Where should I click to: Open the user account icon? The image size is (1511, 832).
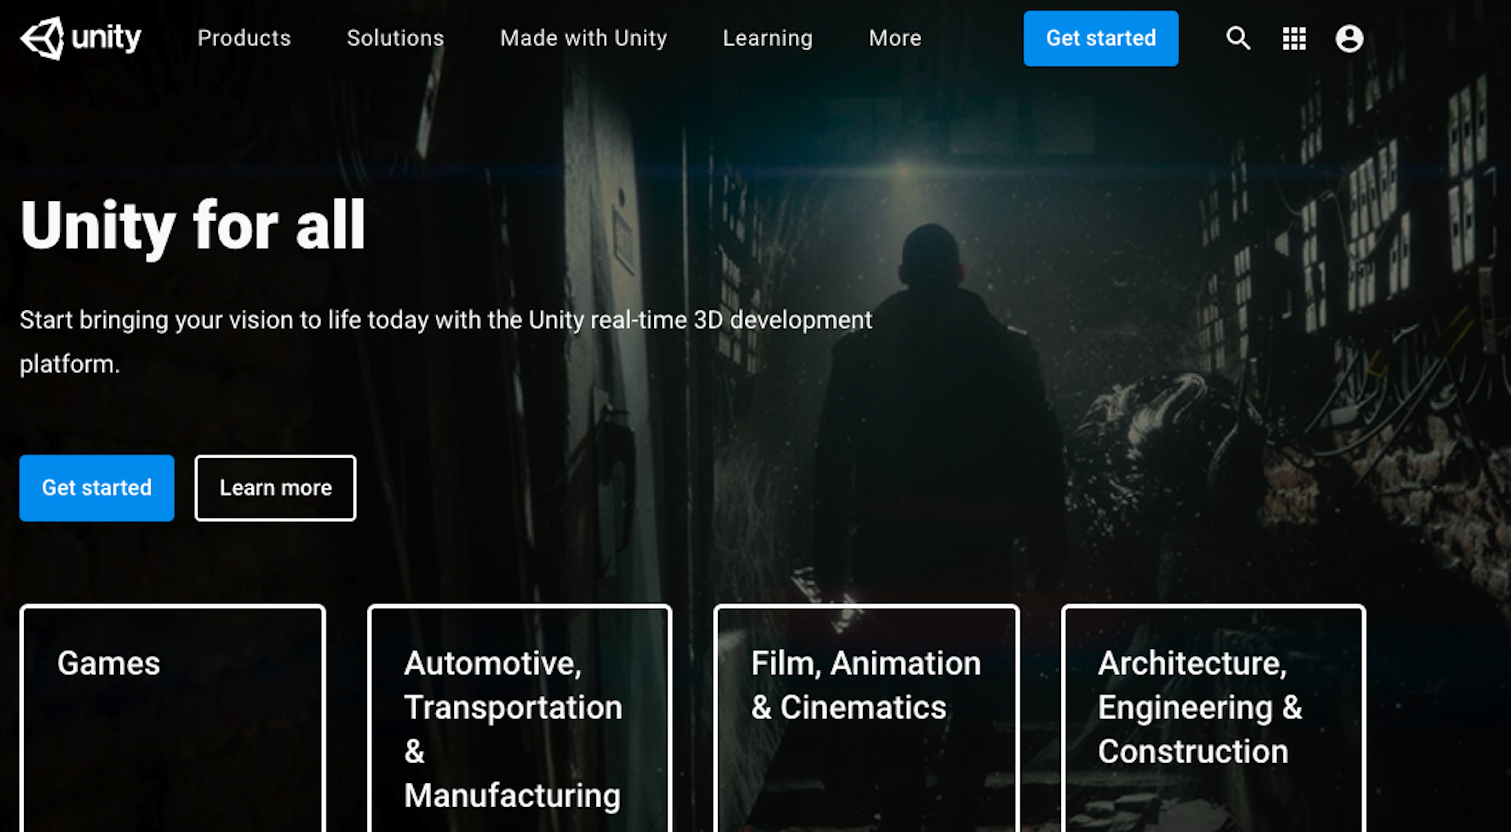click(x=1349, y=38)
